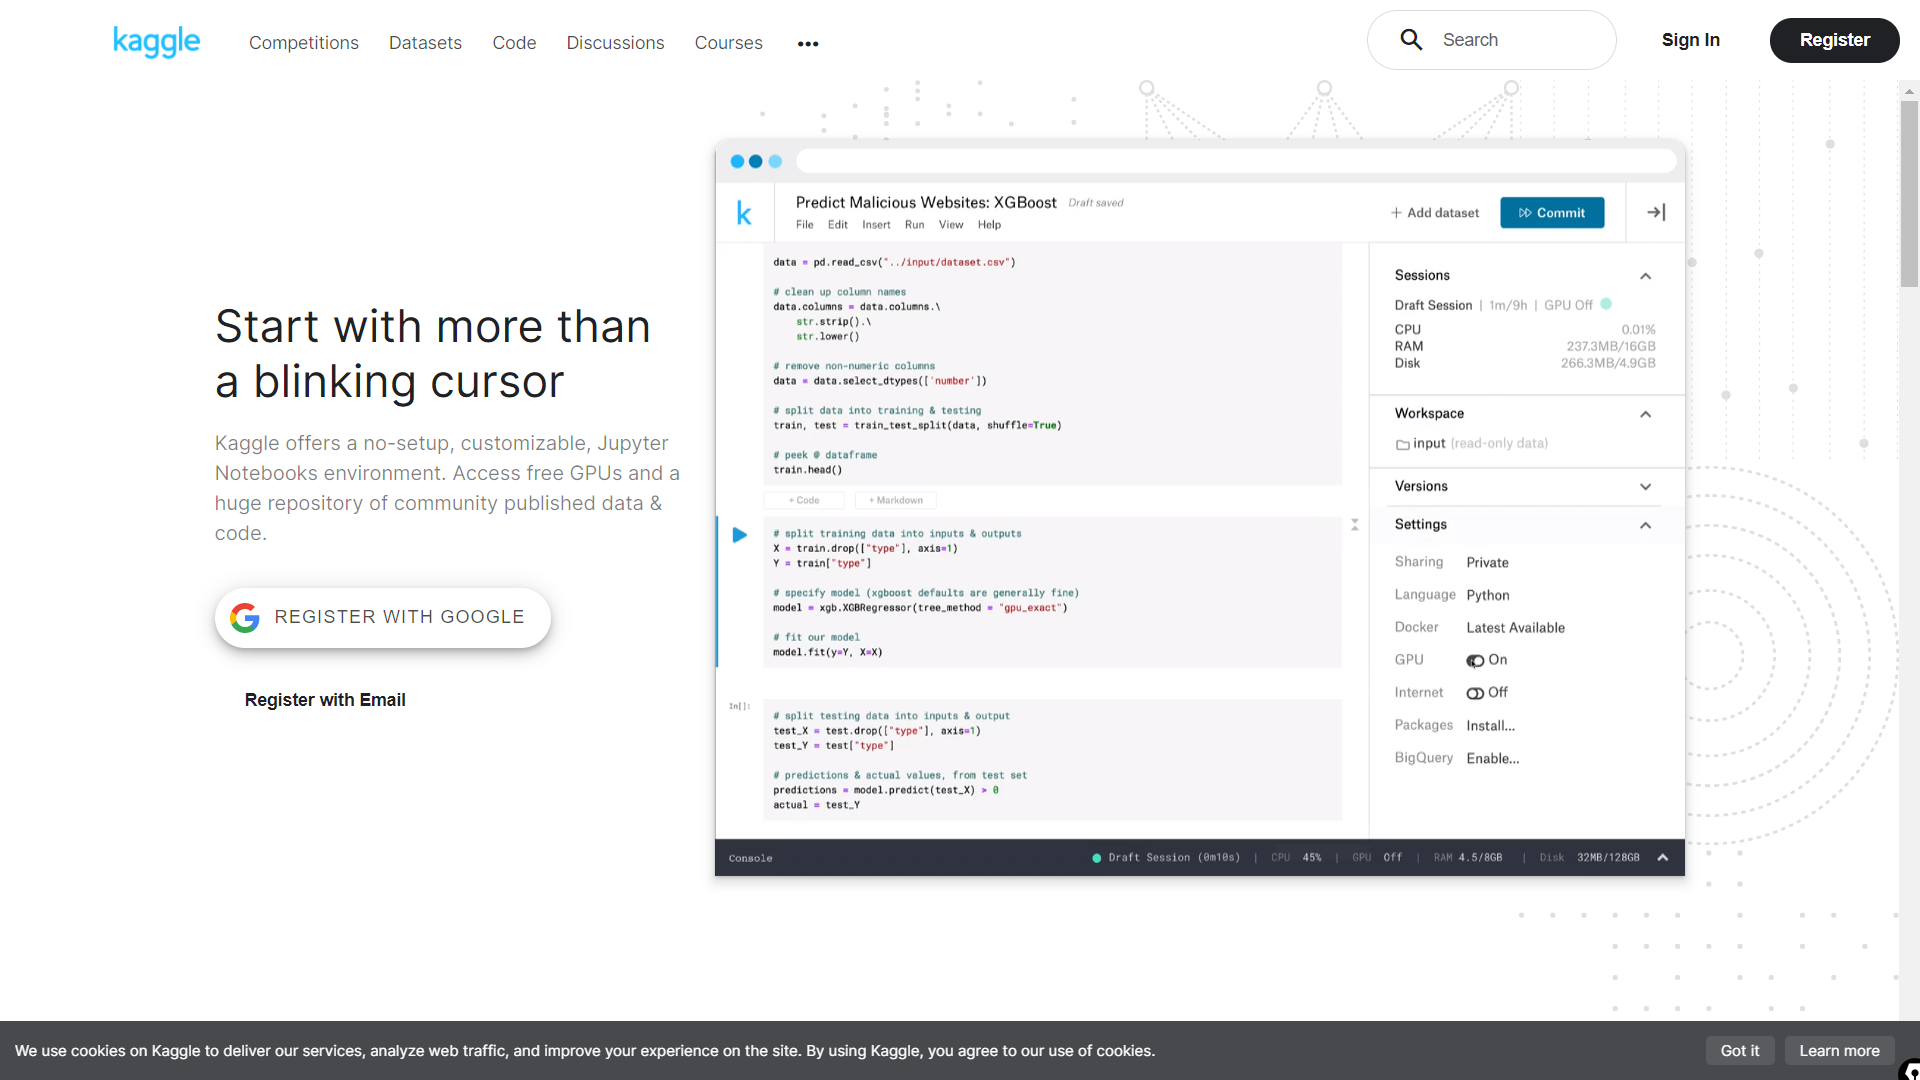Image resolution: width=1920 pixels, height=1080 pixels.
Task: Click the CPU 45% status entry
Action: tap(1296, 858)
